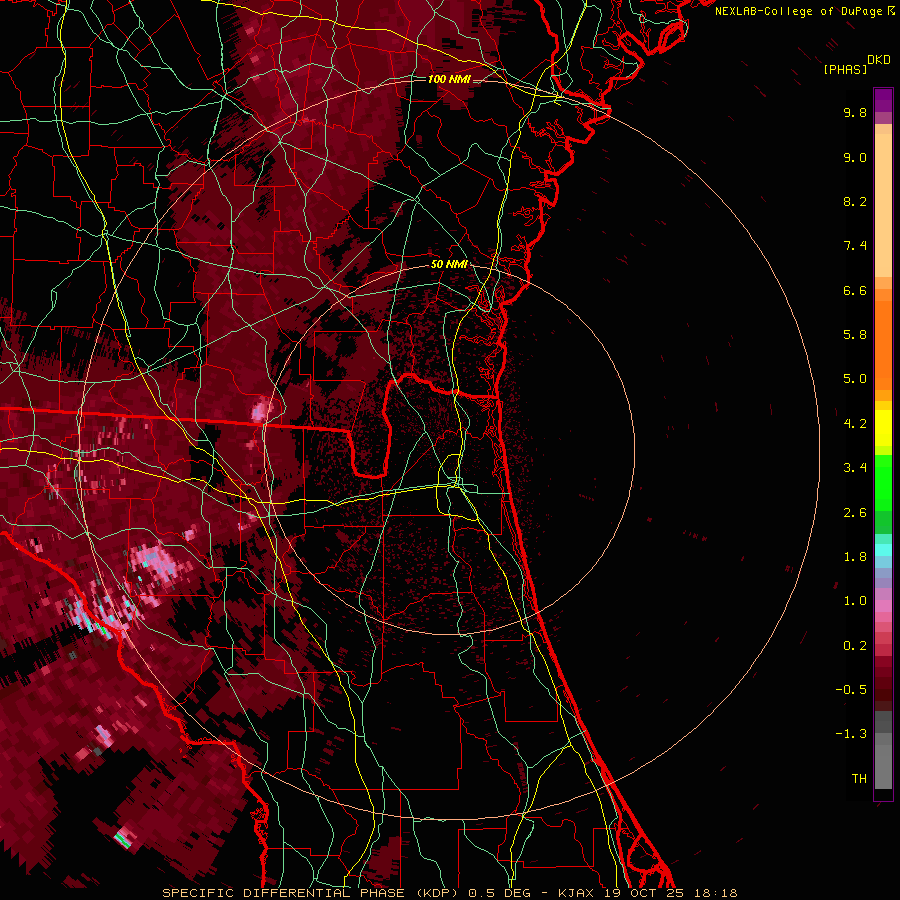Click the 1.0 value on color scale

pyautogui.click(x=855, y=601)
